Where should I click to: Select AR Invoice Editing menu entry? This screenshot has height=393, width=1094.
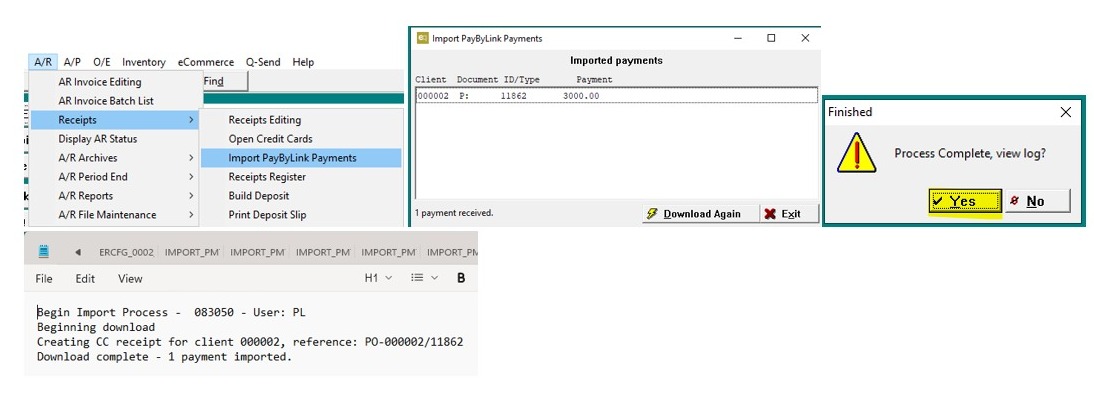point(114,82)
